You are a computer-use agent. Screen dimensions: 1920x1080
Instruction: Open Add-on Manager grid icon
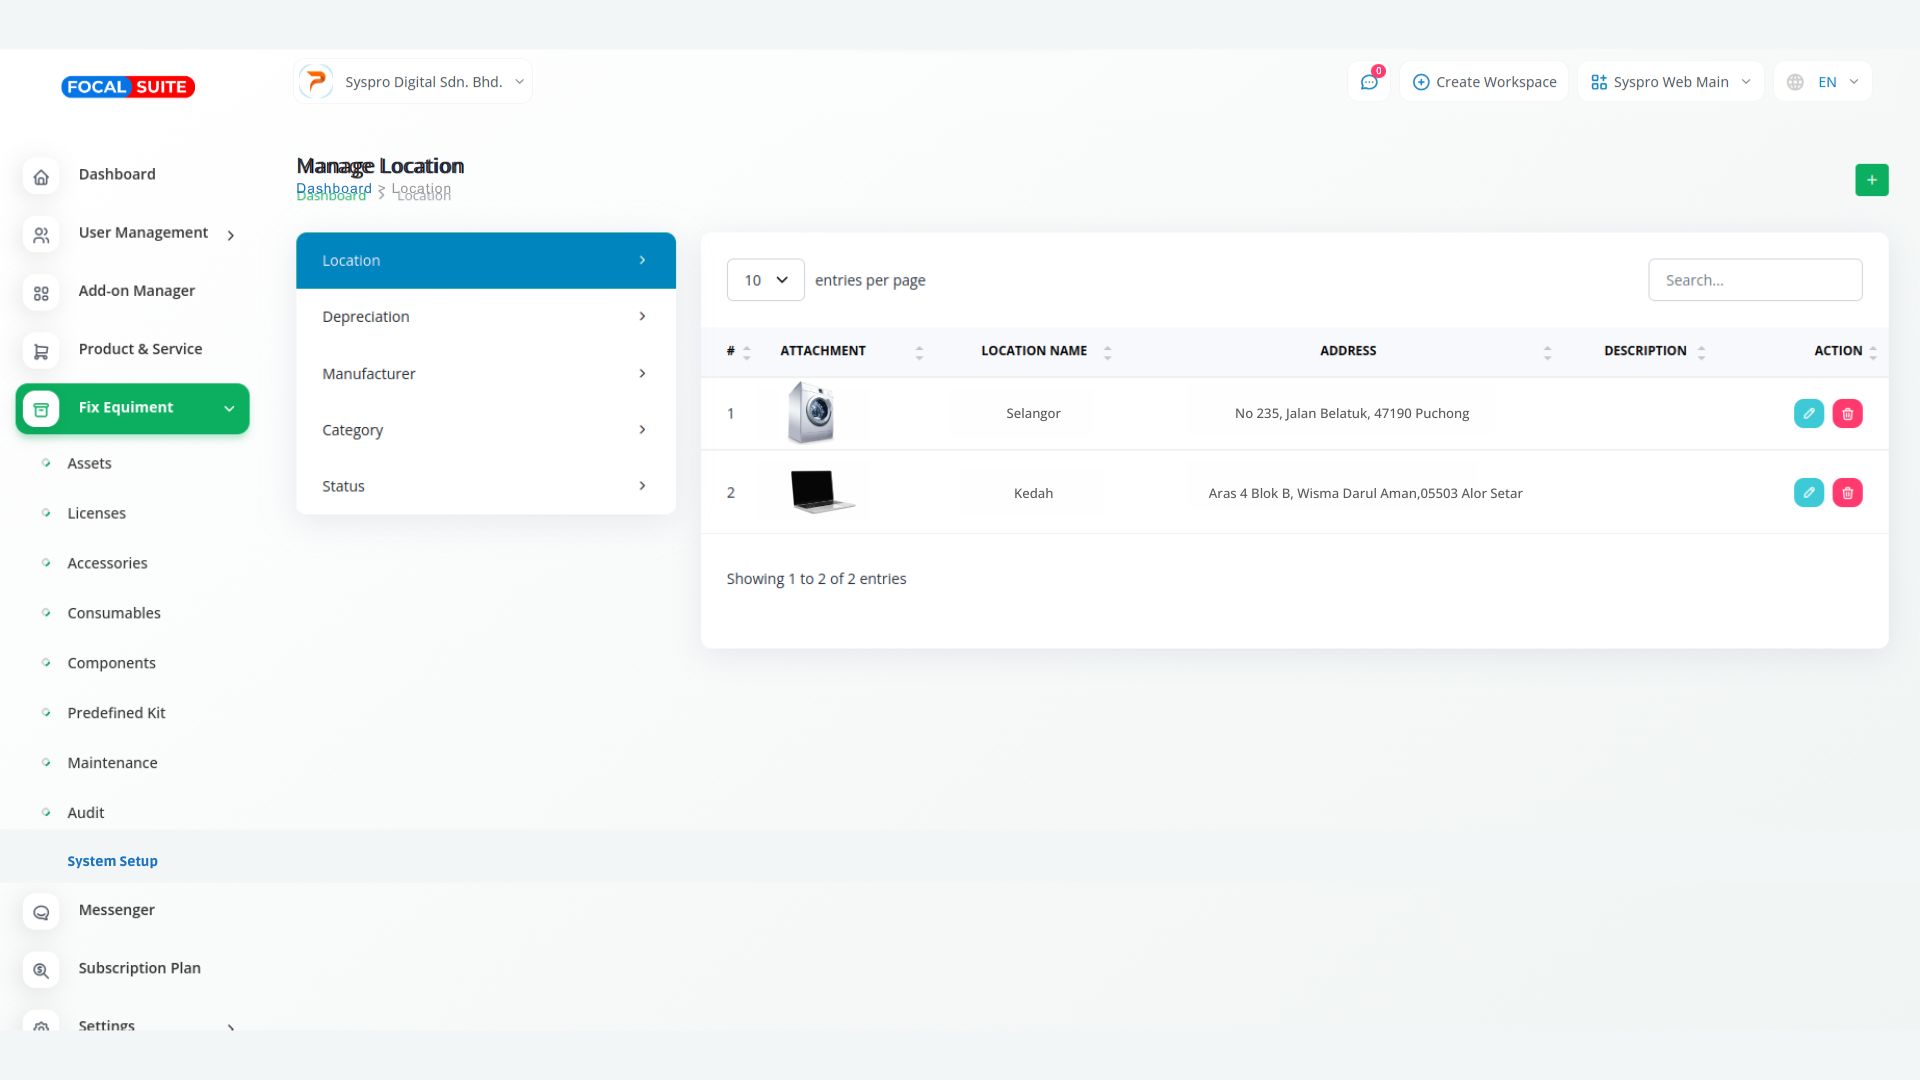tap(41, 293)
